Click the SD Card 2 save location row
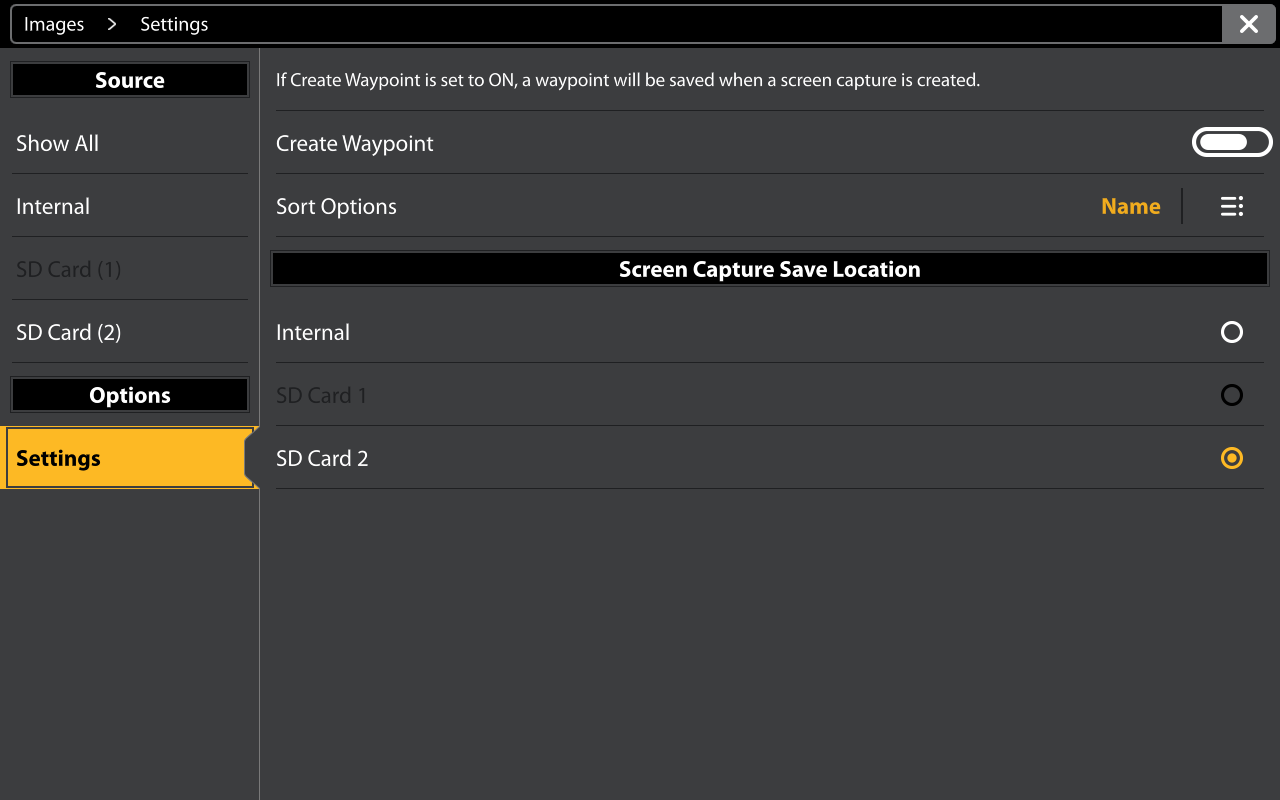Image resolution: width=1280 pixels, height=800 pixels. click(770, 458)
